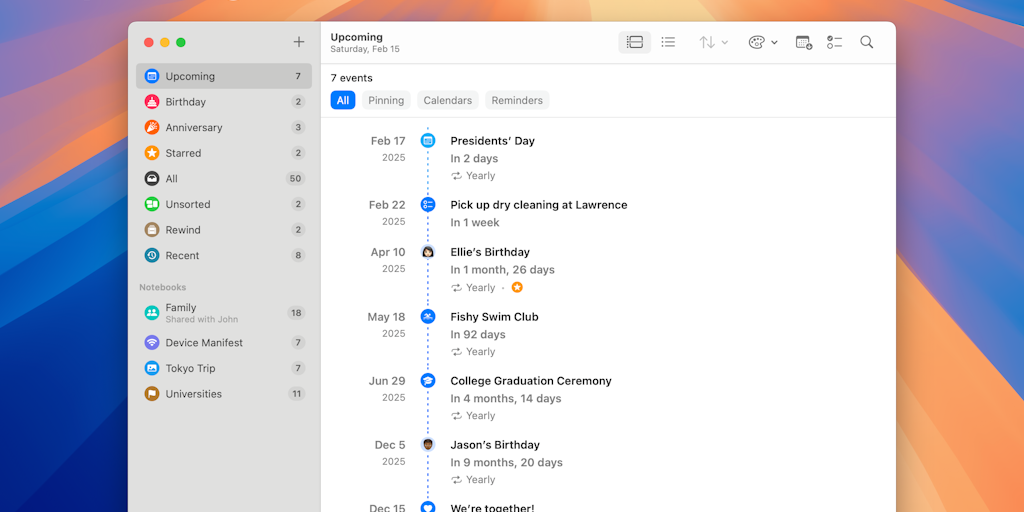Open search with the magnifier icon

click(867, 42)
